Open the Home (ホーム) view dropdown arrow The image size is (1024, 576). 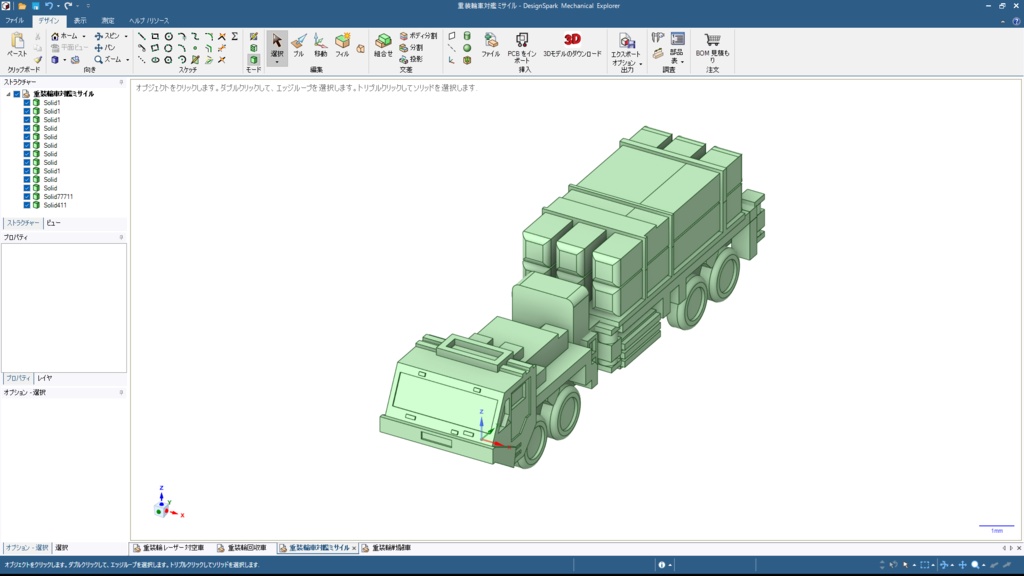pos(84,37)
